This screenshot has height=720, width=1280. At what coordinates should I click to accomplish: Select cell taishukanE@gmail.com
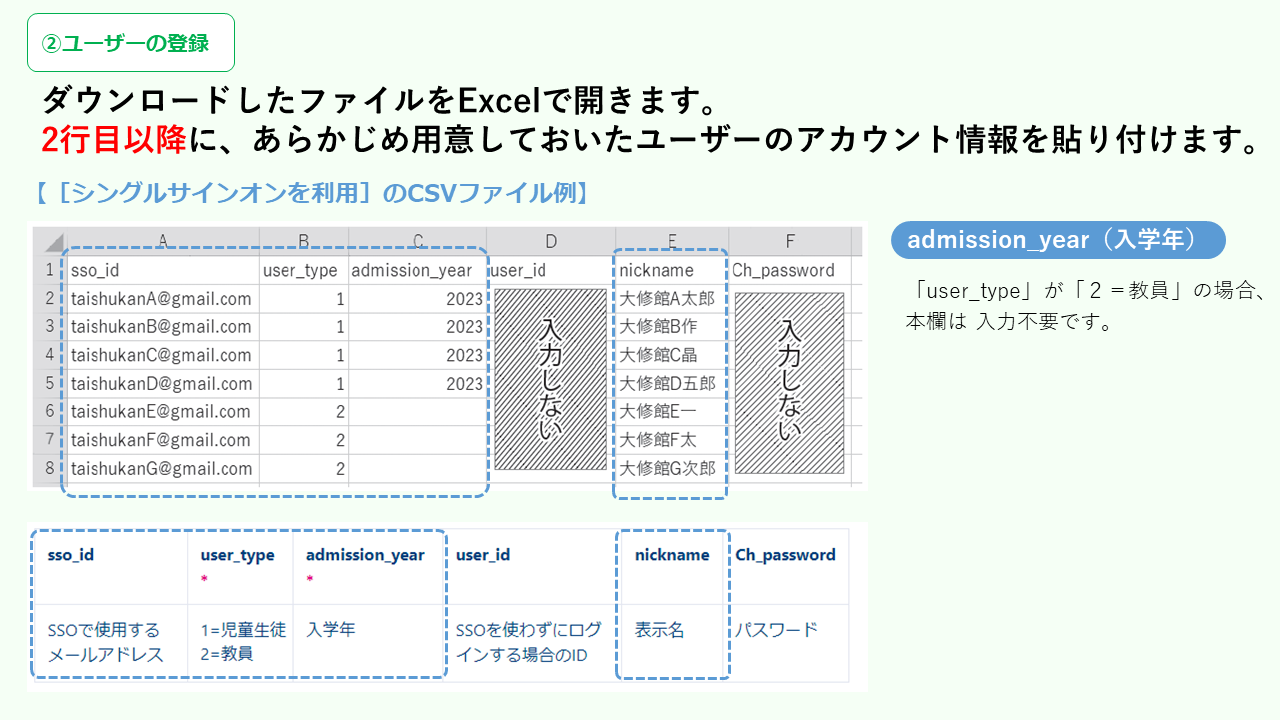163,411
